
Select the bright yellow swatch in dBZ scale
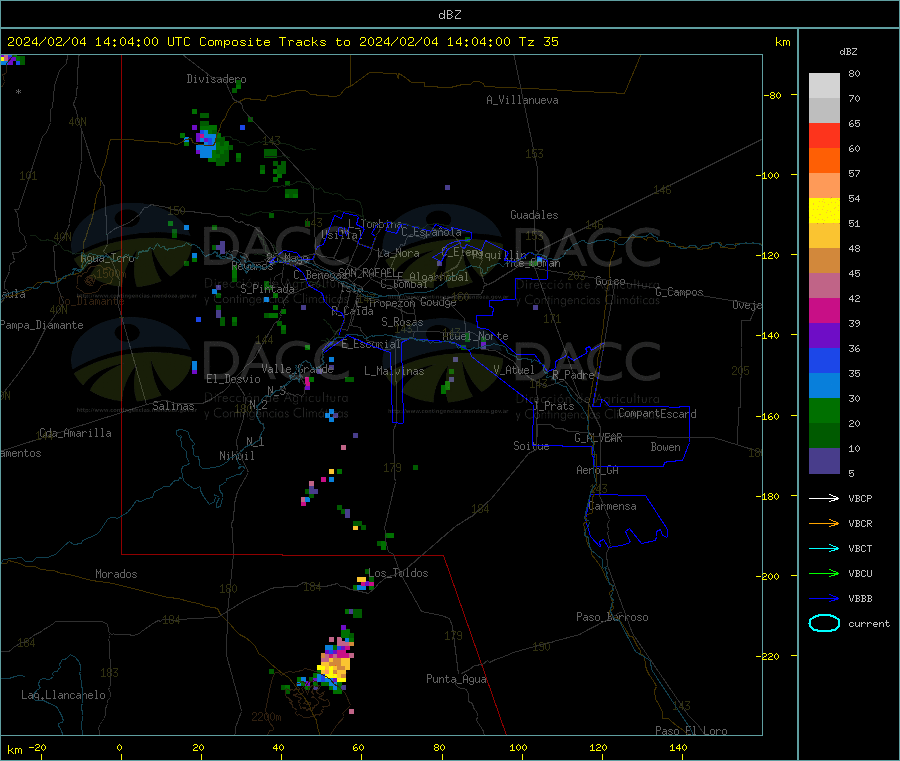824,211
